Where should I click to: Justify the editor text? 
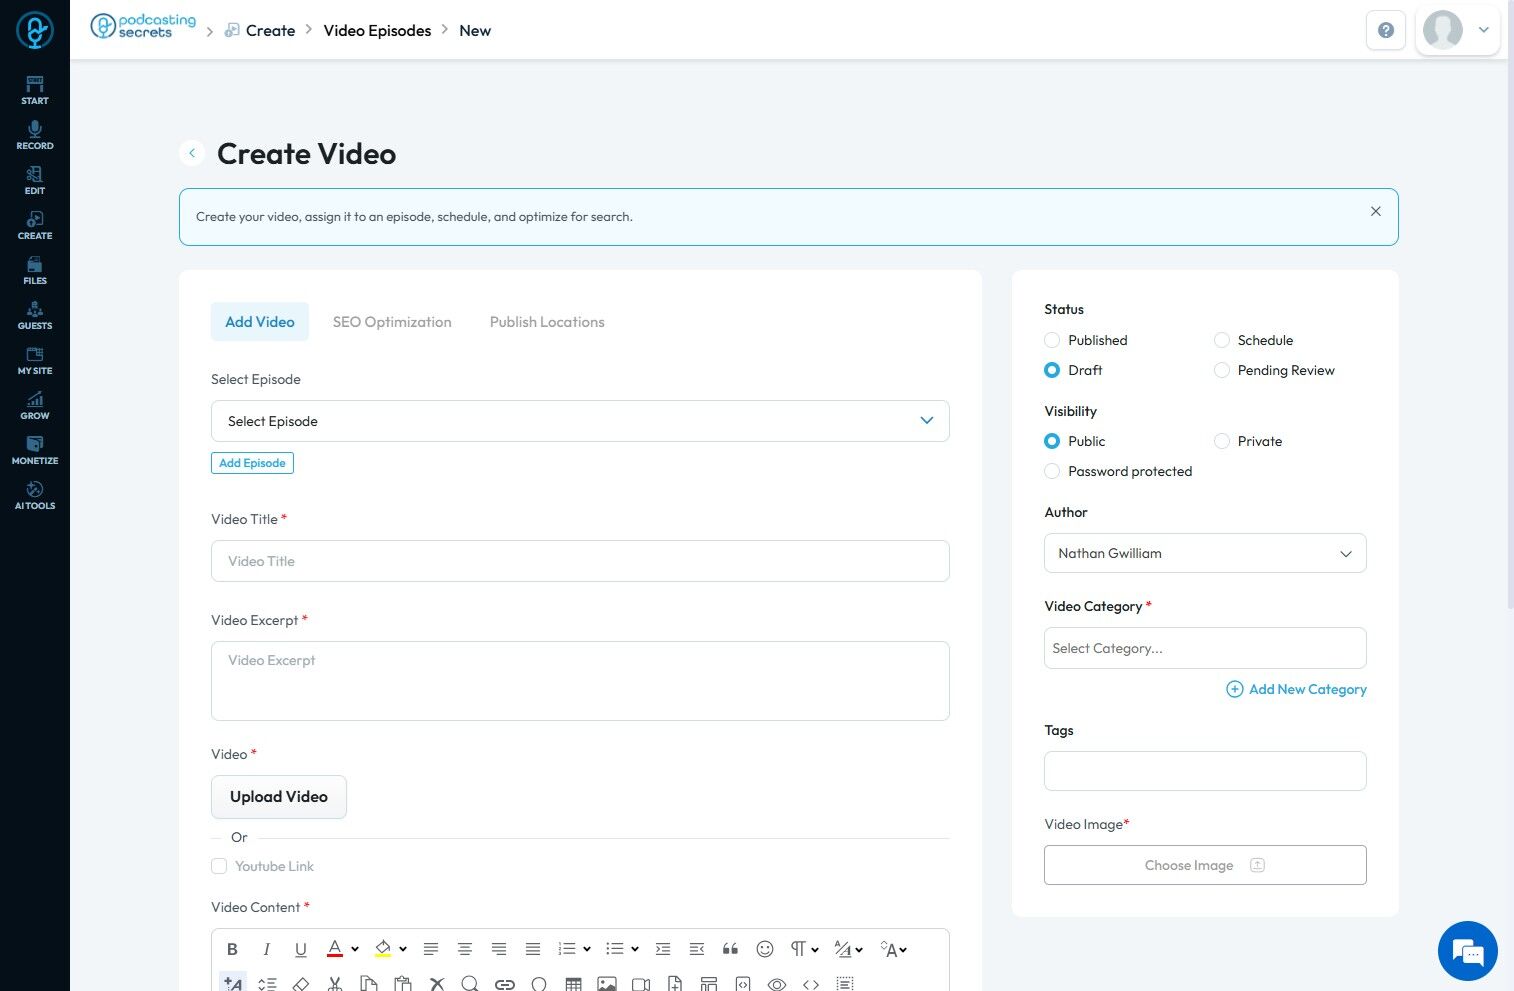tap(533, 949)
